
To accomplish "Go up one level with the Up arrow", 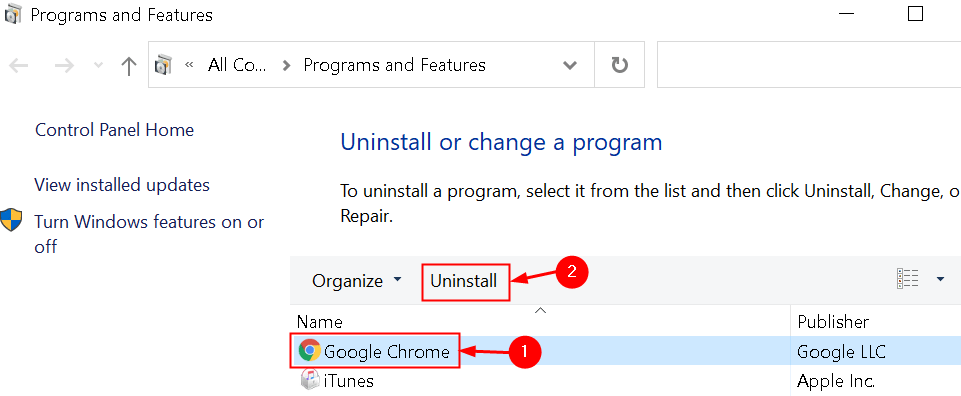I will [129, 66].
